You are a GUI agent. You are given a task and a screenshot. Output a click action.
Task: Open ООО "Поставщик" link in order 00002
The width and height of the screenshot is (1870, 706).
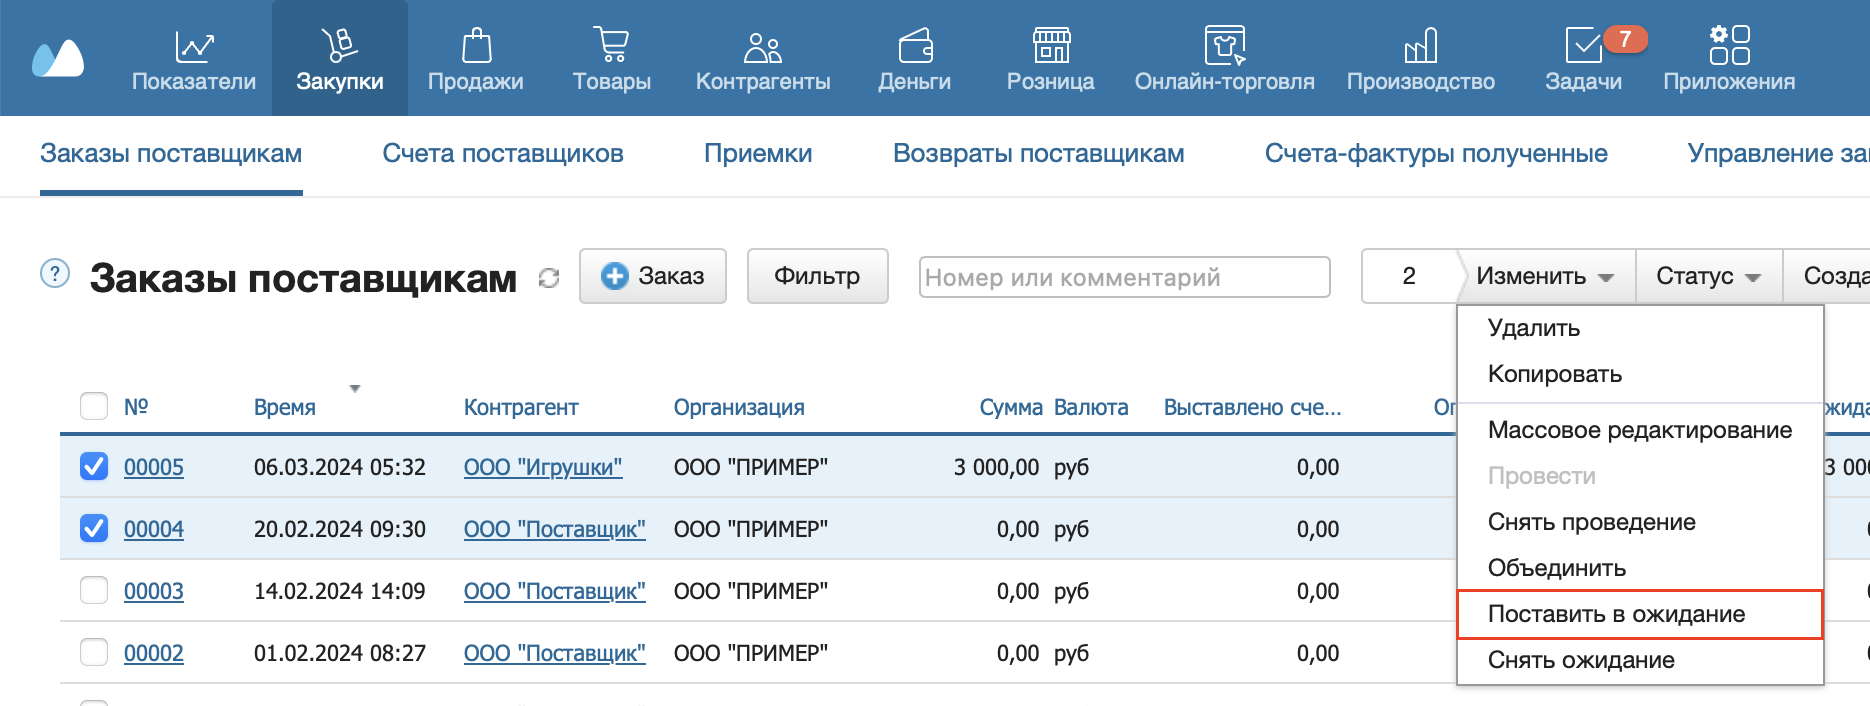555,653
